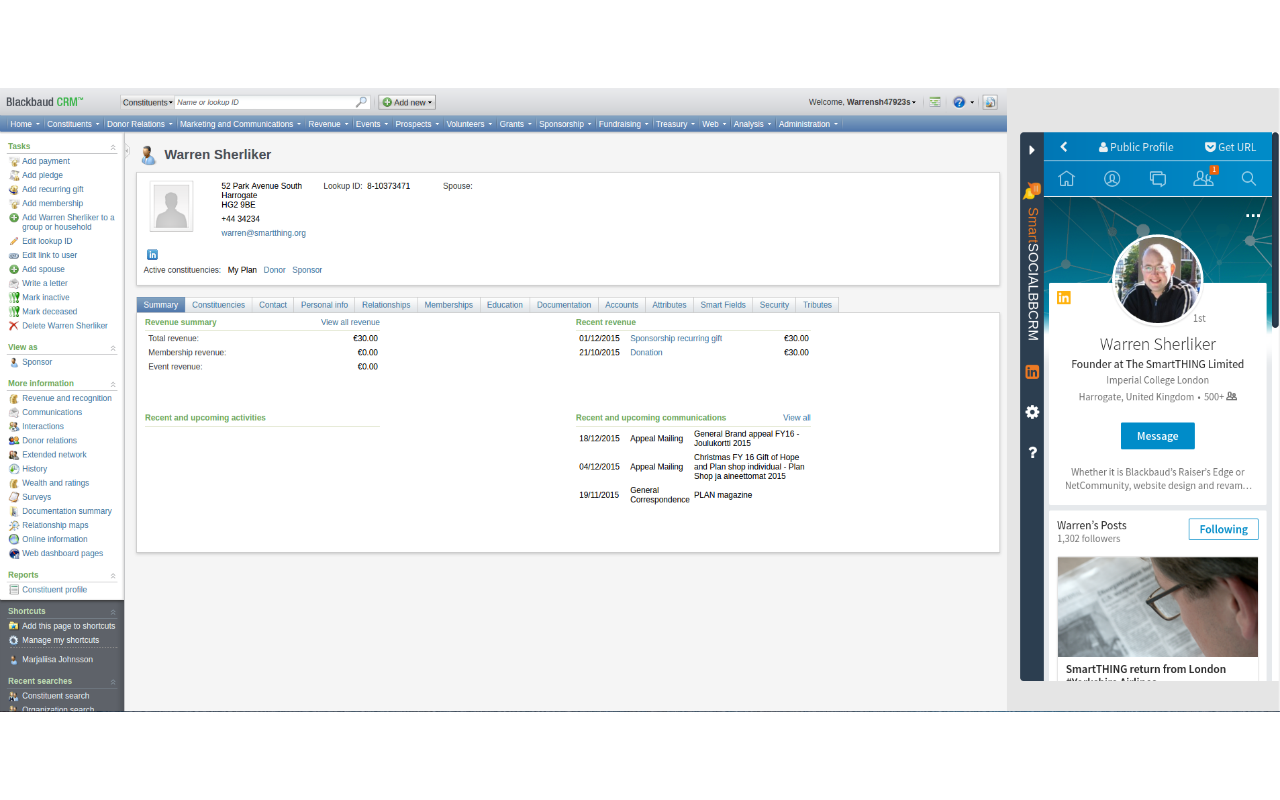Click the search magnifier in lookup box
Viewport: 1280px width, 800px height.
(362, 102)
